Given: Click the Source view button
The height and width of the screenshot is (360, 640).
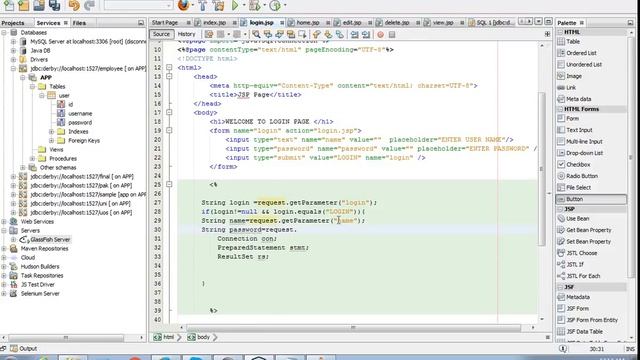Looking at the screenshot, I should point(161,34).
